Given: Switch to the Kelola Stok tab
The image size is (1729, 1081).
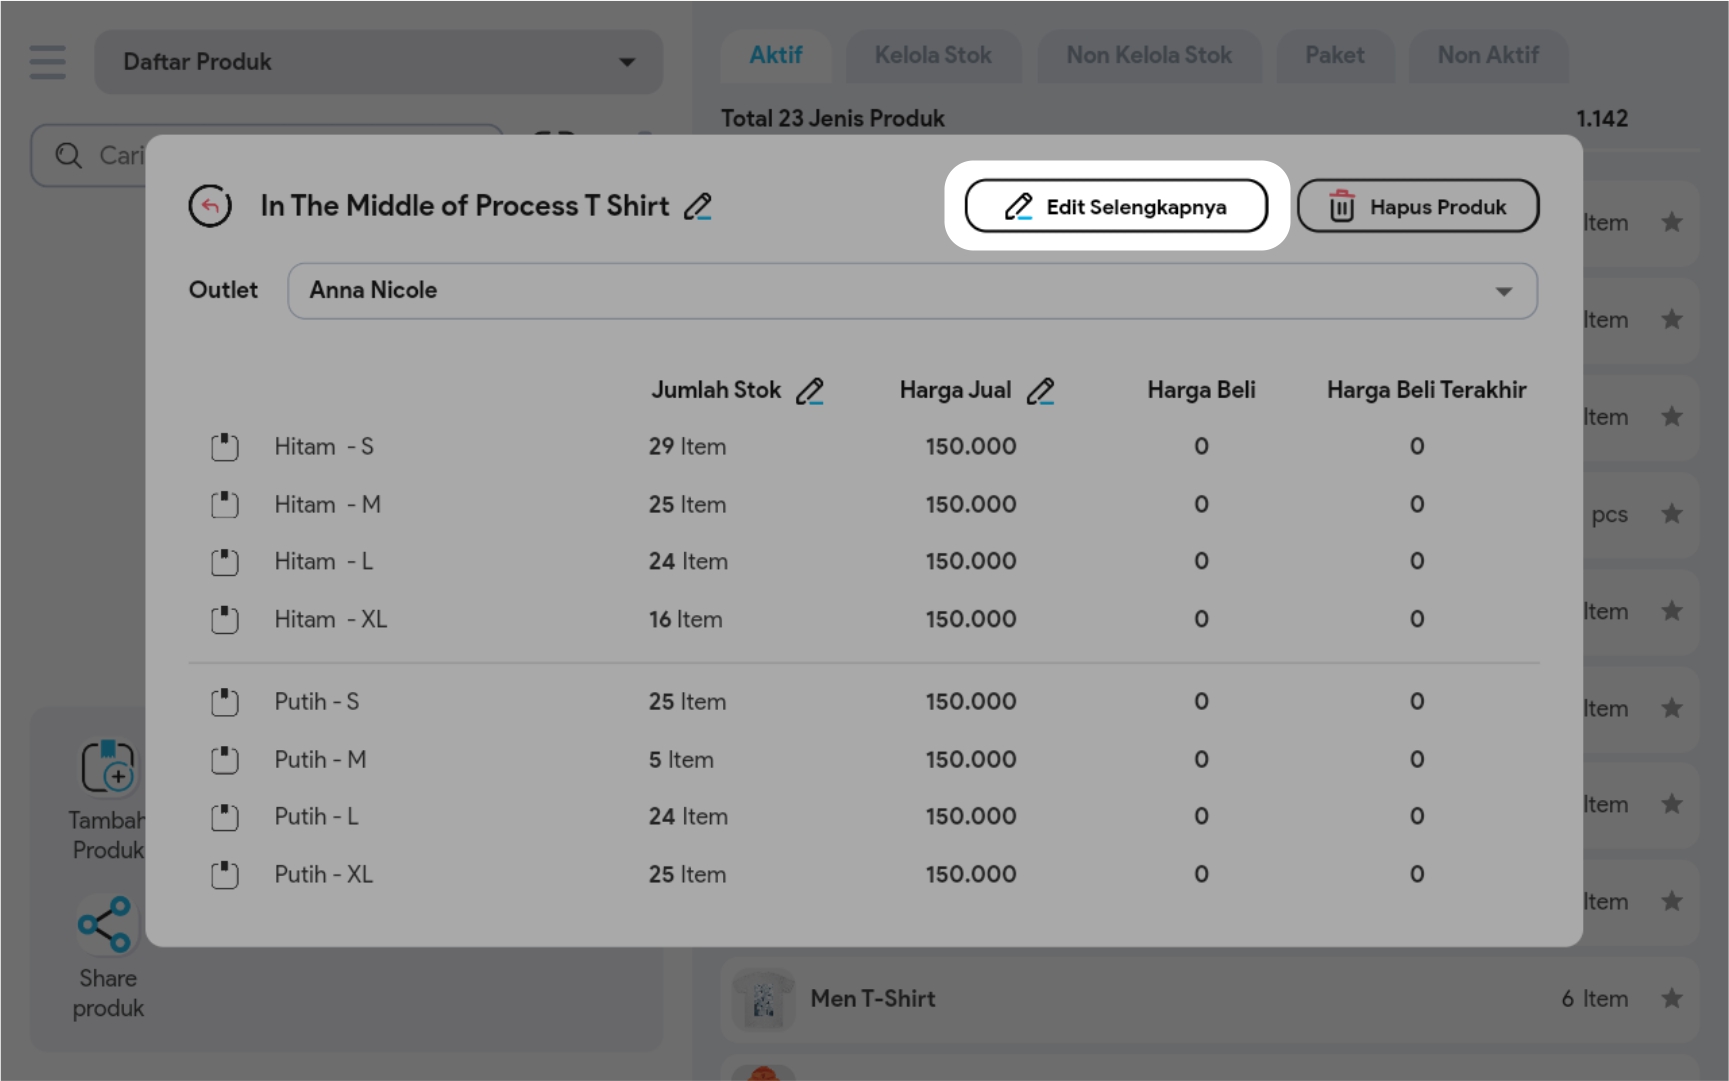Looking at the screenshot, I should pos(933,56).
